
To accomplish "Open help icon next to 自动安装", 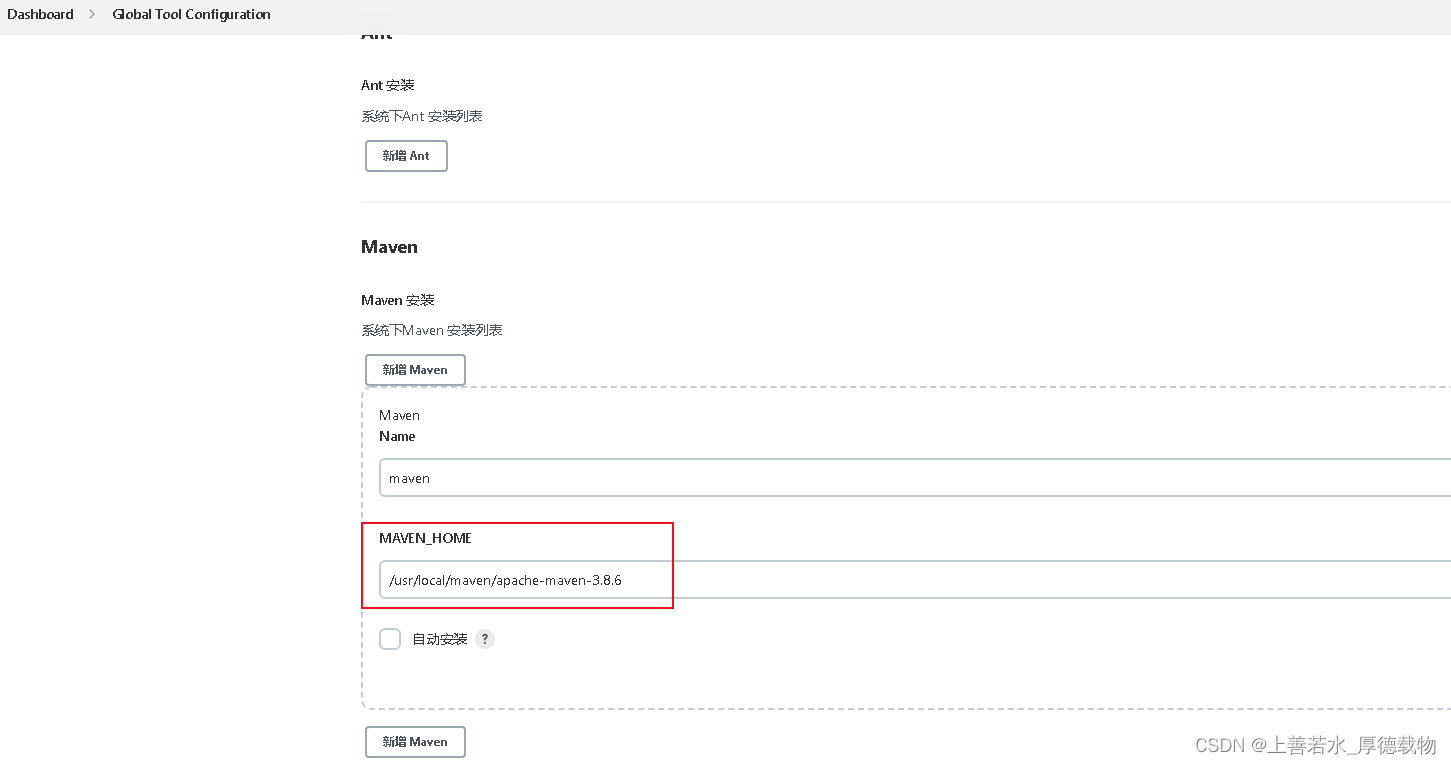I will click(485, 639).
